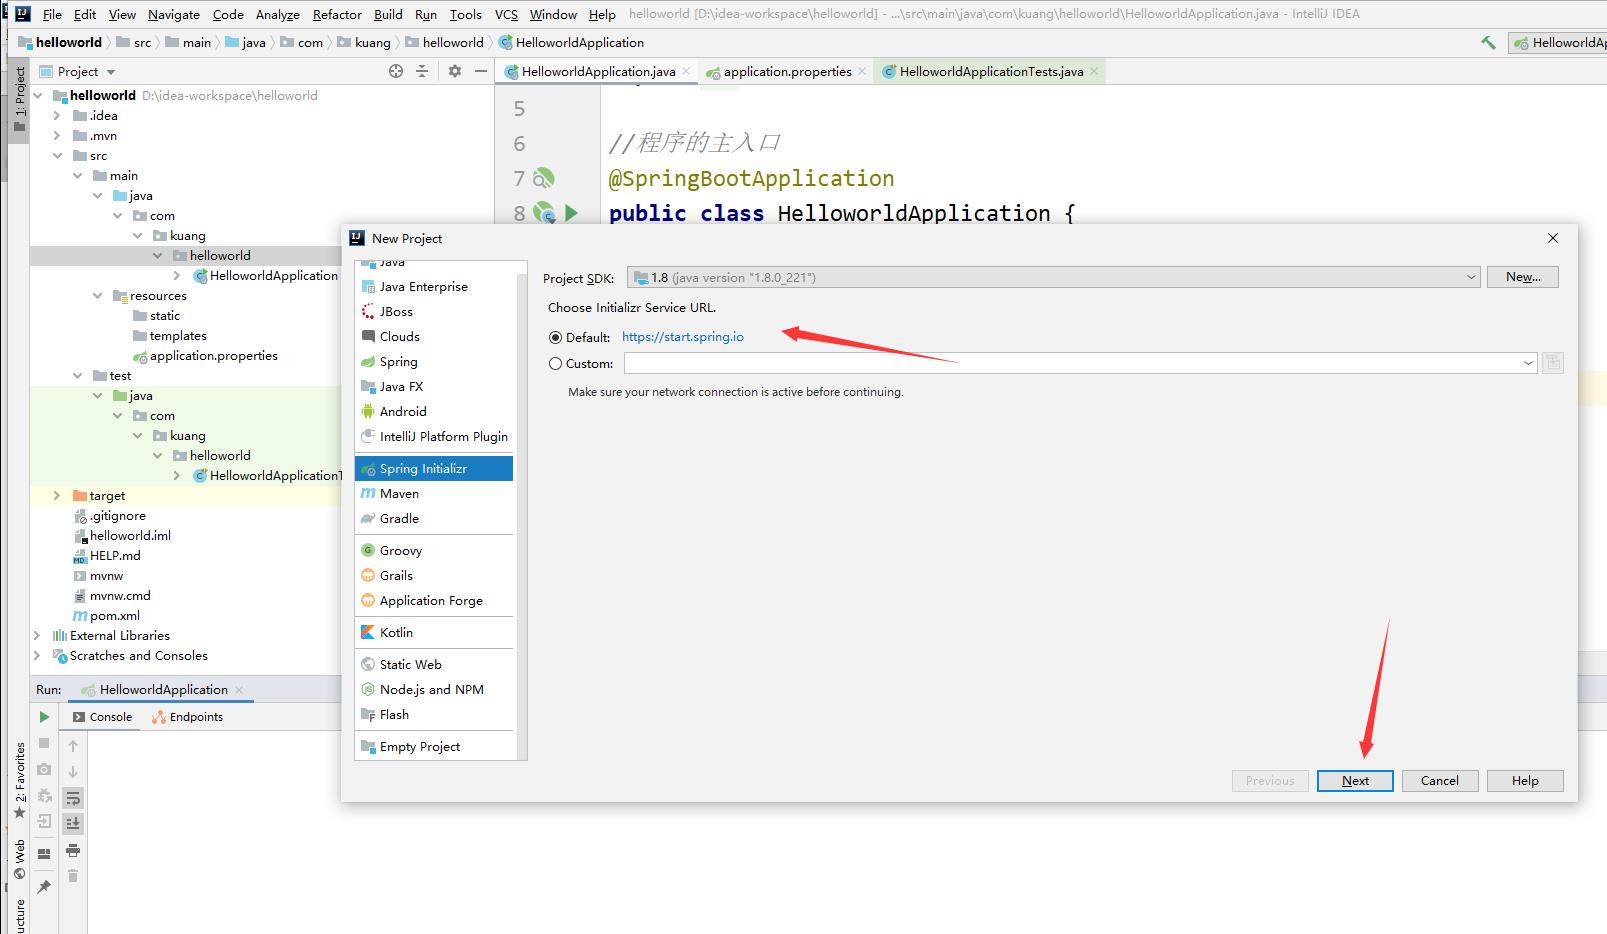The image size is (1607, 934).
Task: Click Scroll to End icon in console
Action: tap(73, 823)
